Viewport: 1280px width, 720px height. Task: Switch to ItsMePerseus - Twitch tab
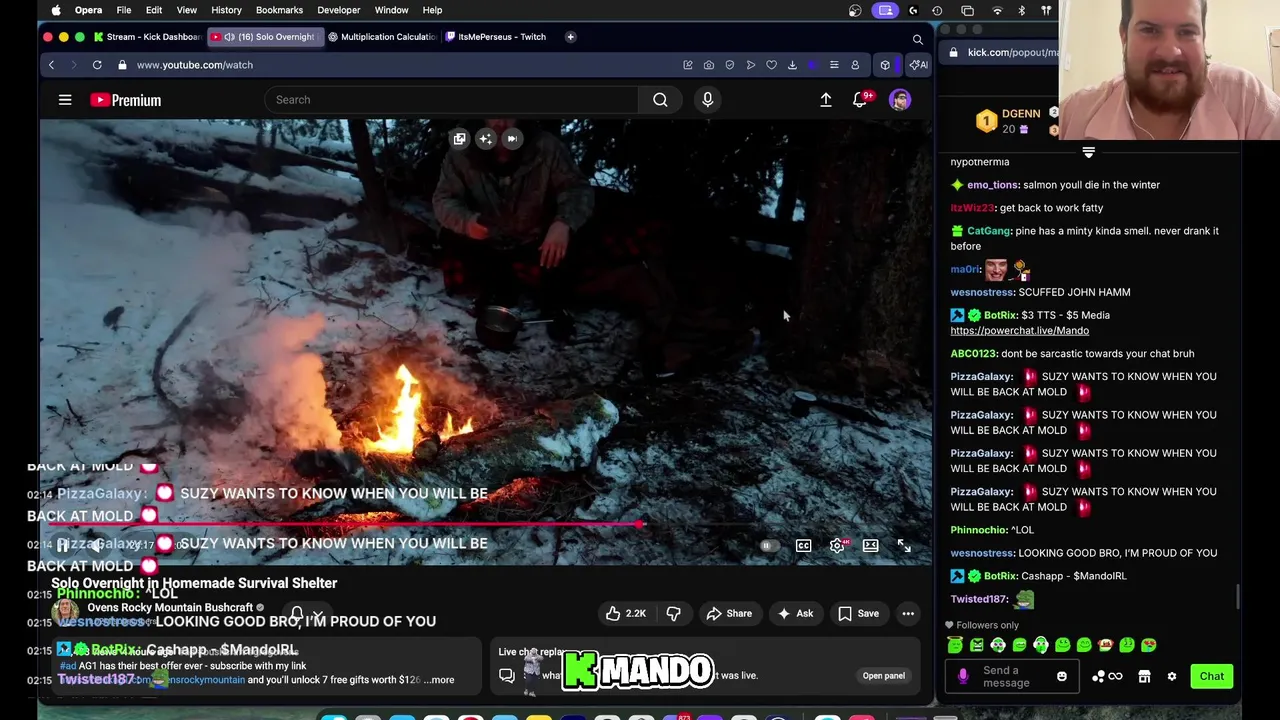(496, 37)
